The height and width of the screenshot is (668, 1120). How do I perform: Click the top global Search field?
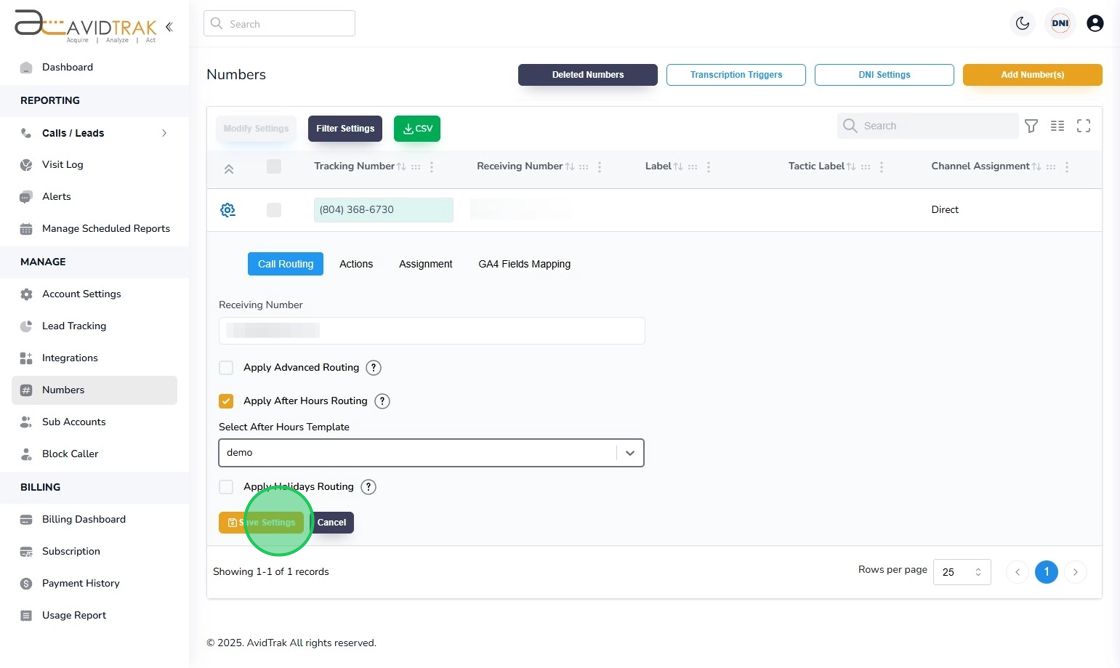[279, 24]
